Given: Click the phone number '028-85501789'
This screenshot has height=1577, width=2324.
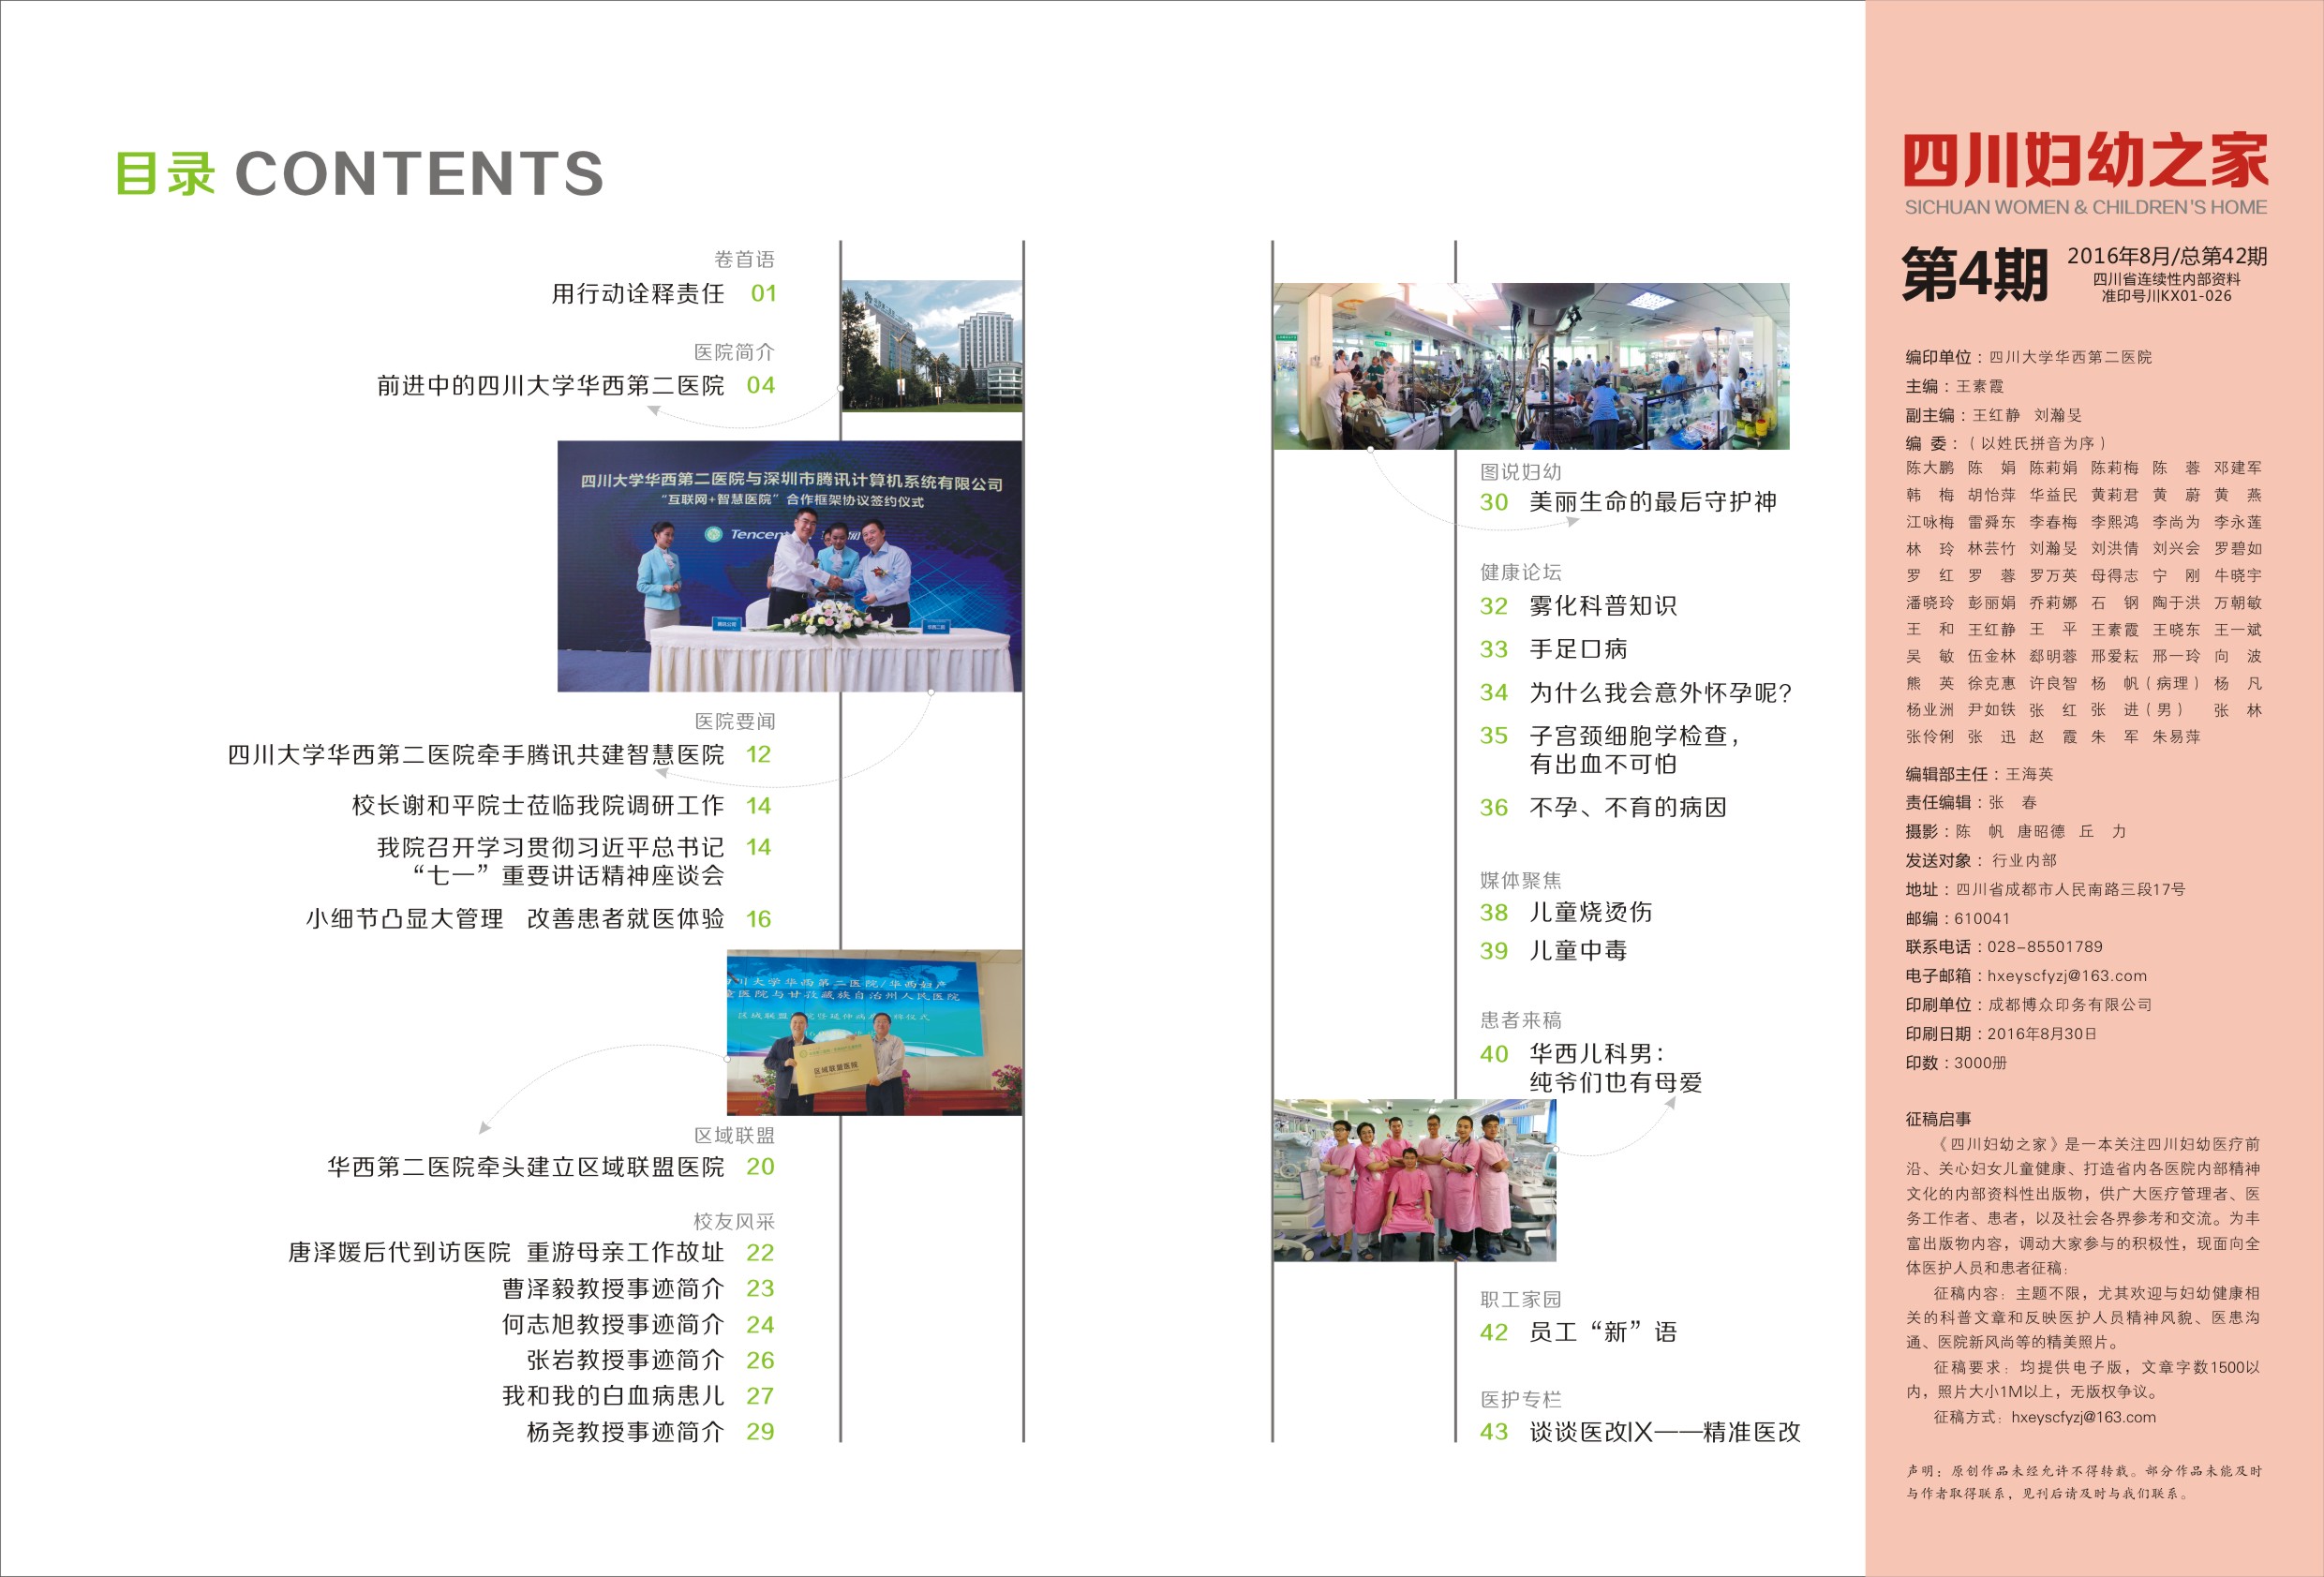Looking at the screenshot, I should click(x=2045, y=947).
